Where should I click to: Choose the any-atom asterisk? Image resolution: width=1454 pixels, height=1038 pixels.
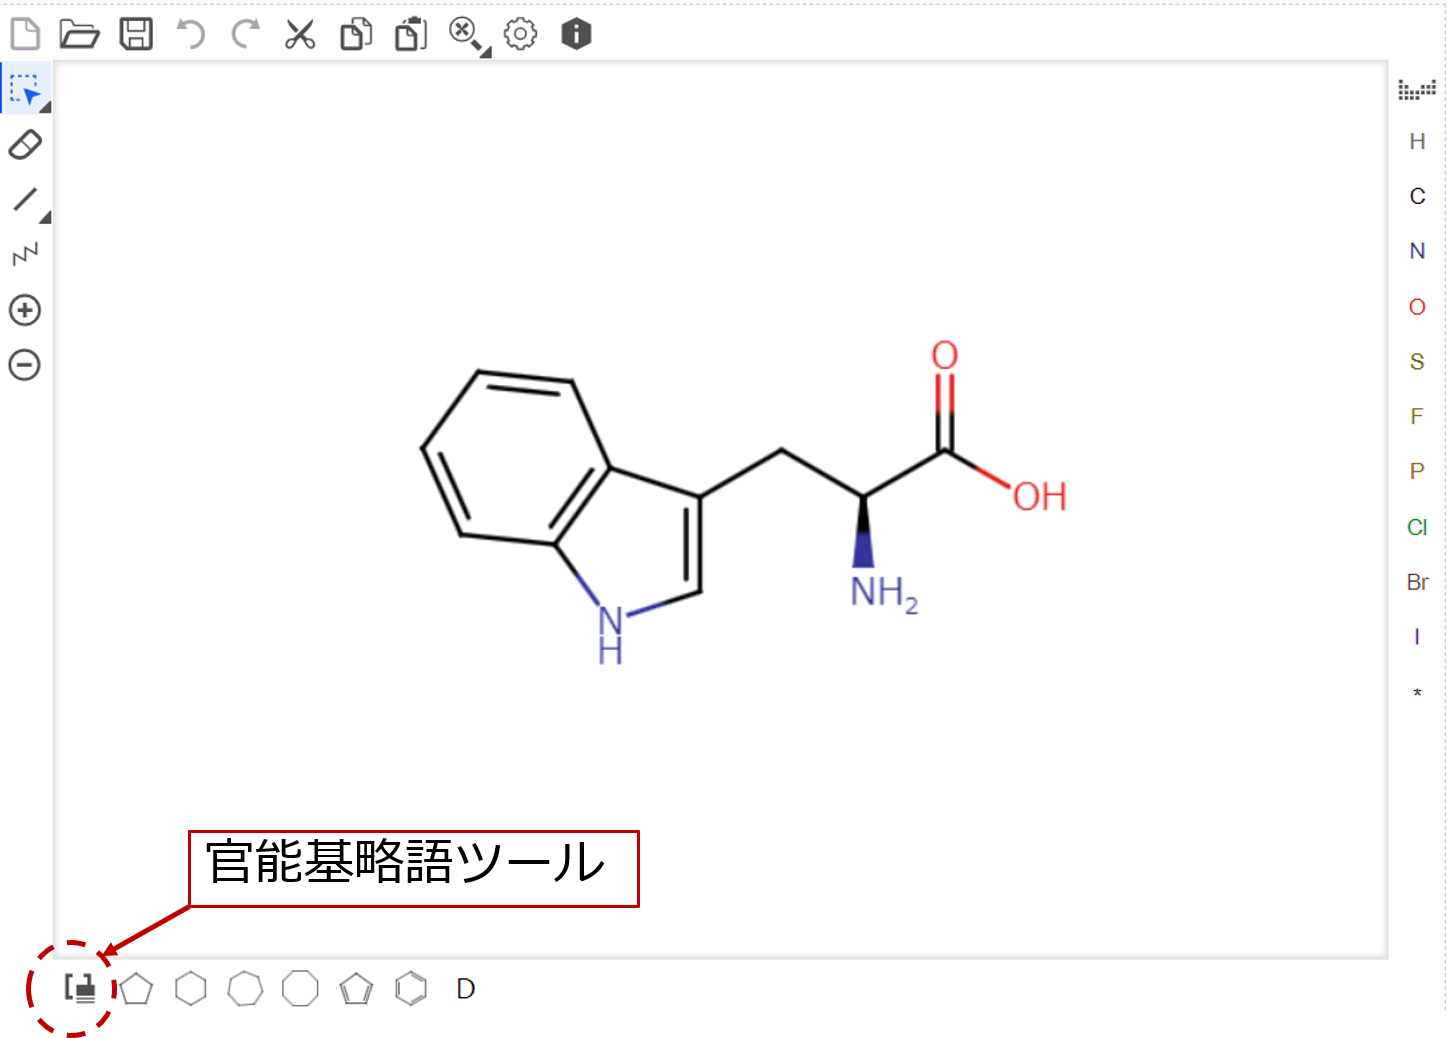point(1417,693)
